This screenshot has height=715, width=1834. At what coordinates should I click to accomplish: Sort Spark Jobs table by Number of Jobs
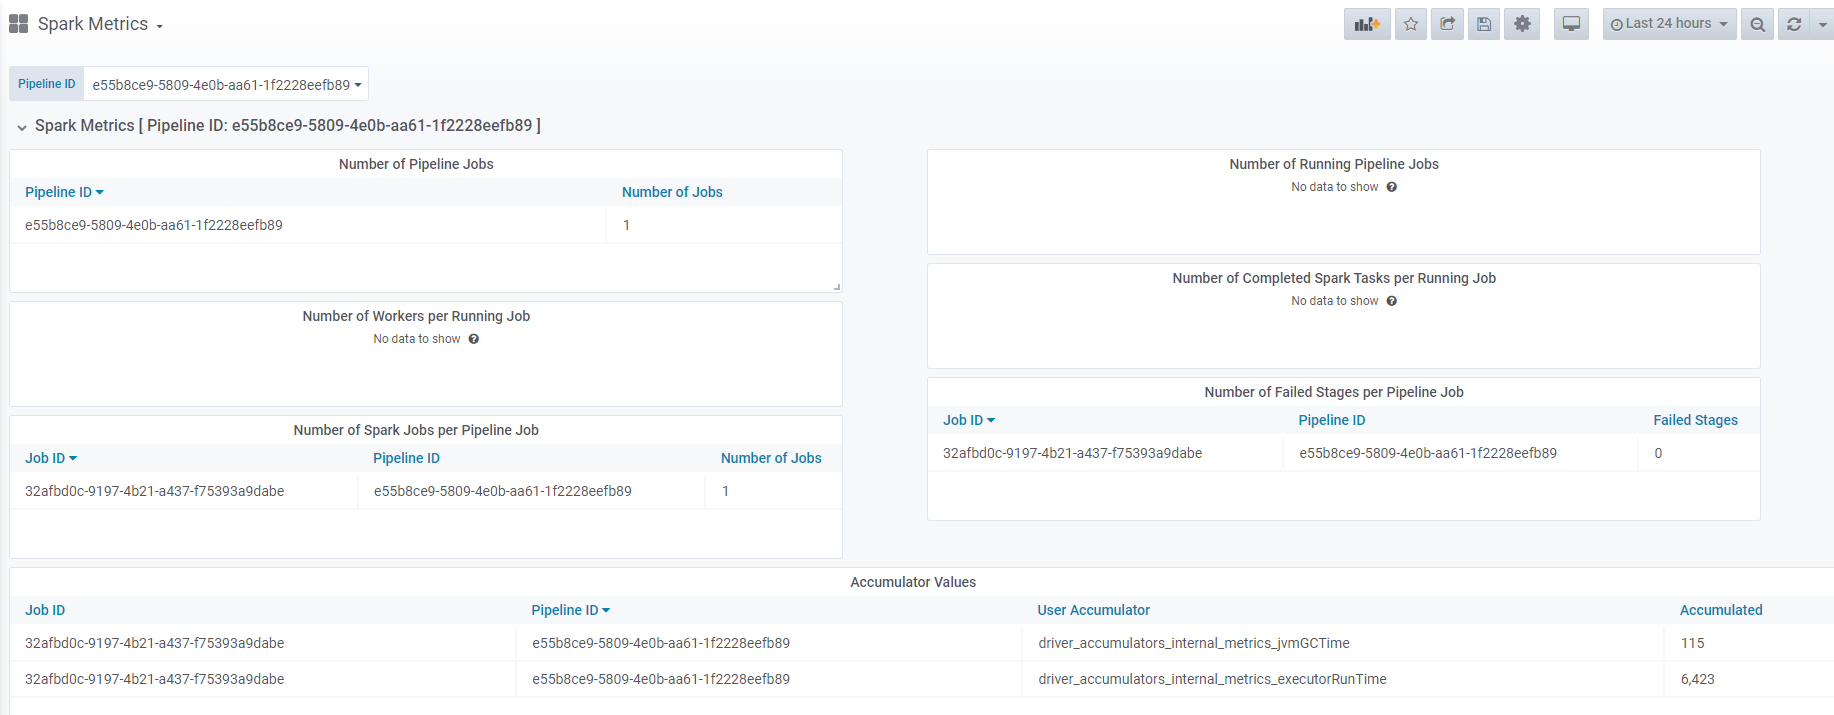[x=771, y=458]
